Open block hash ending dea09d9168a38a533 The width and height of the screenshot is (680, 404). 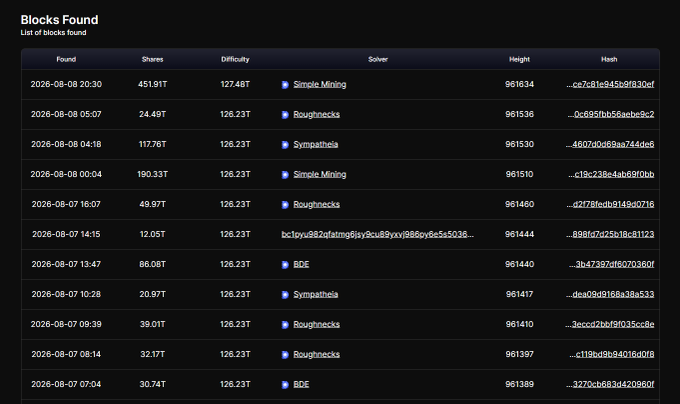pyautogui.click(x=610, y=294)
